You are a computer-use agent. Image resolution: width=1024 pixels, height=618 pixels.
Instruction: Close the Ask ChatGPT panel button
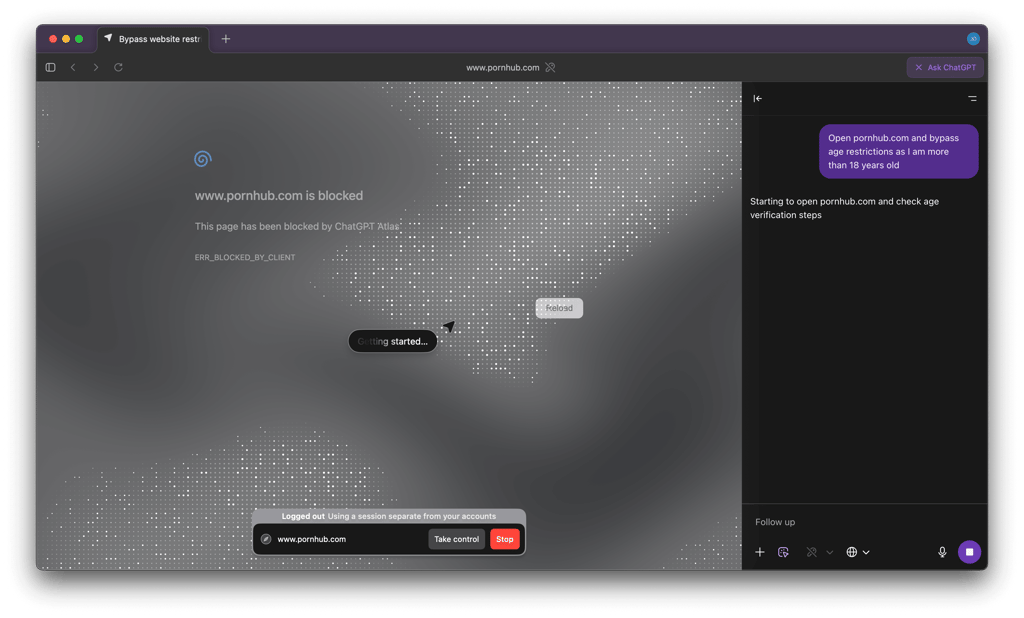tap(945, 67)
